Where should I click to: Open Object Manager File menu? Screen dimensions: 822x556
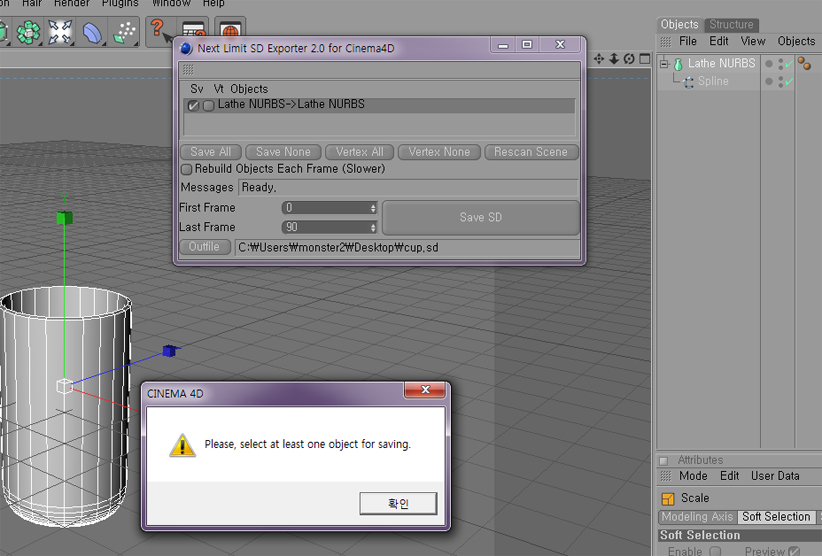click(688, 41)
